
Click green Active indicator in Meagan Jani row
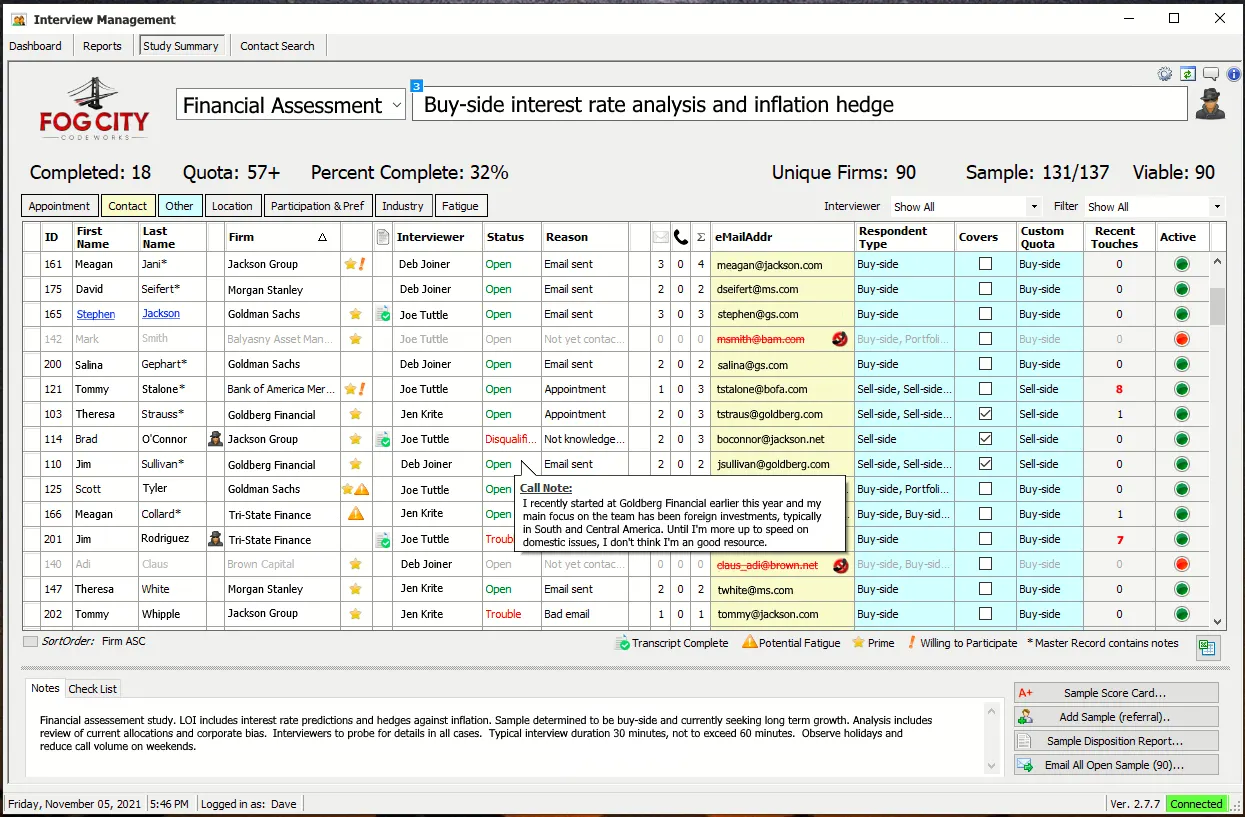pyautogui.click(x=1181, y=265)
